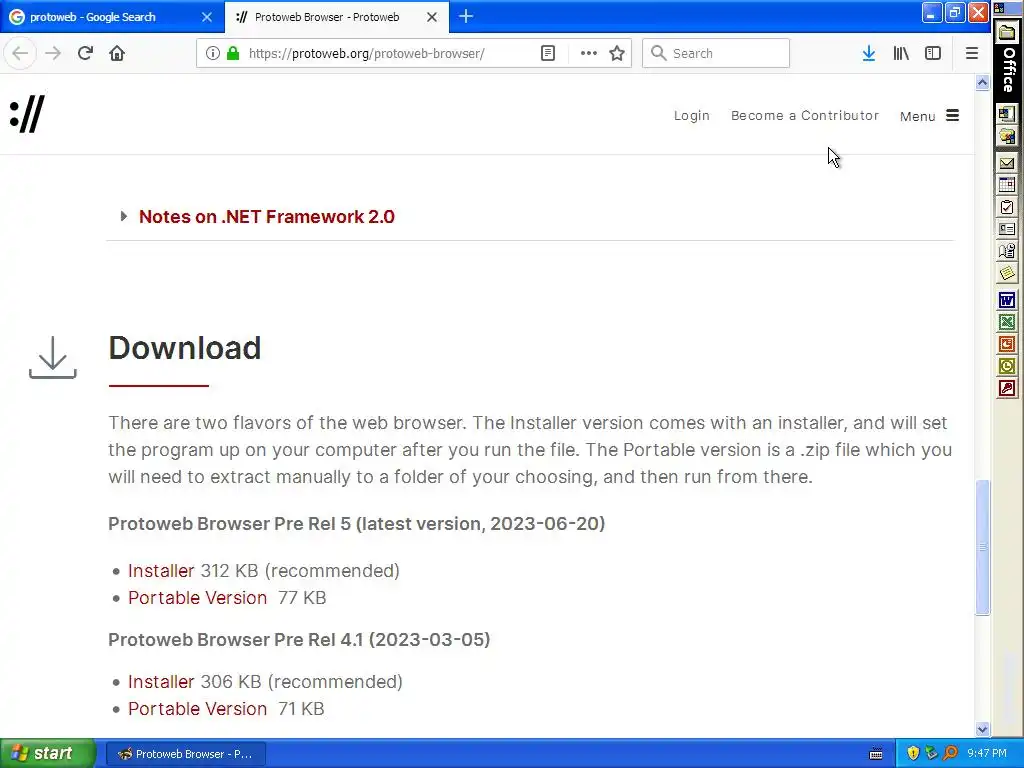This screenshot has height=768, width=1024.
Task: Open the downloads panel arrow
Action: pyautogui.click(x=869, y=53)
